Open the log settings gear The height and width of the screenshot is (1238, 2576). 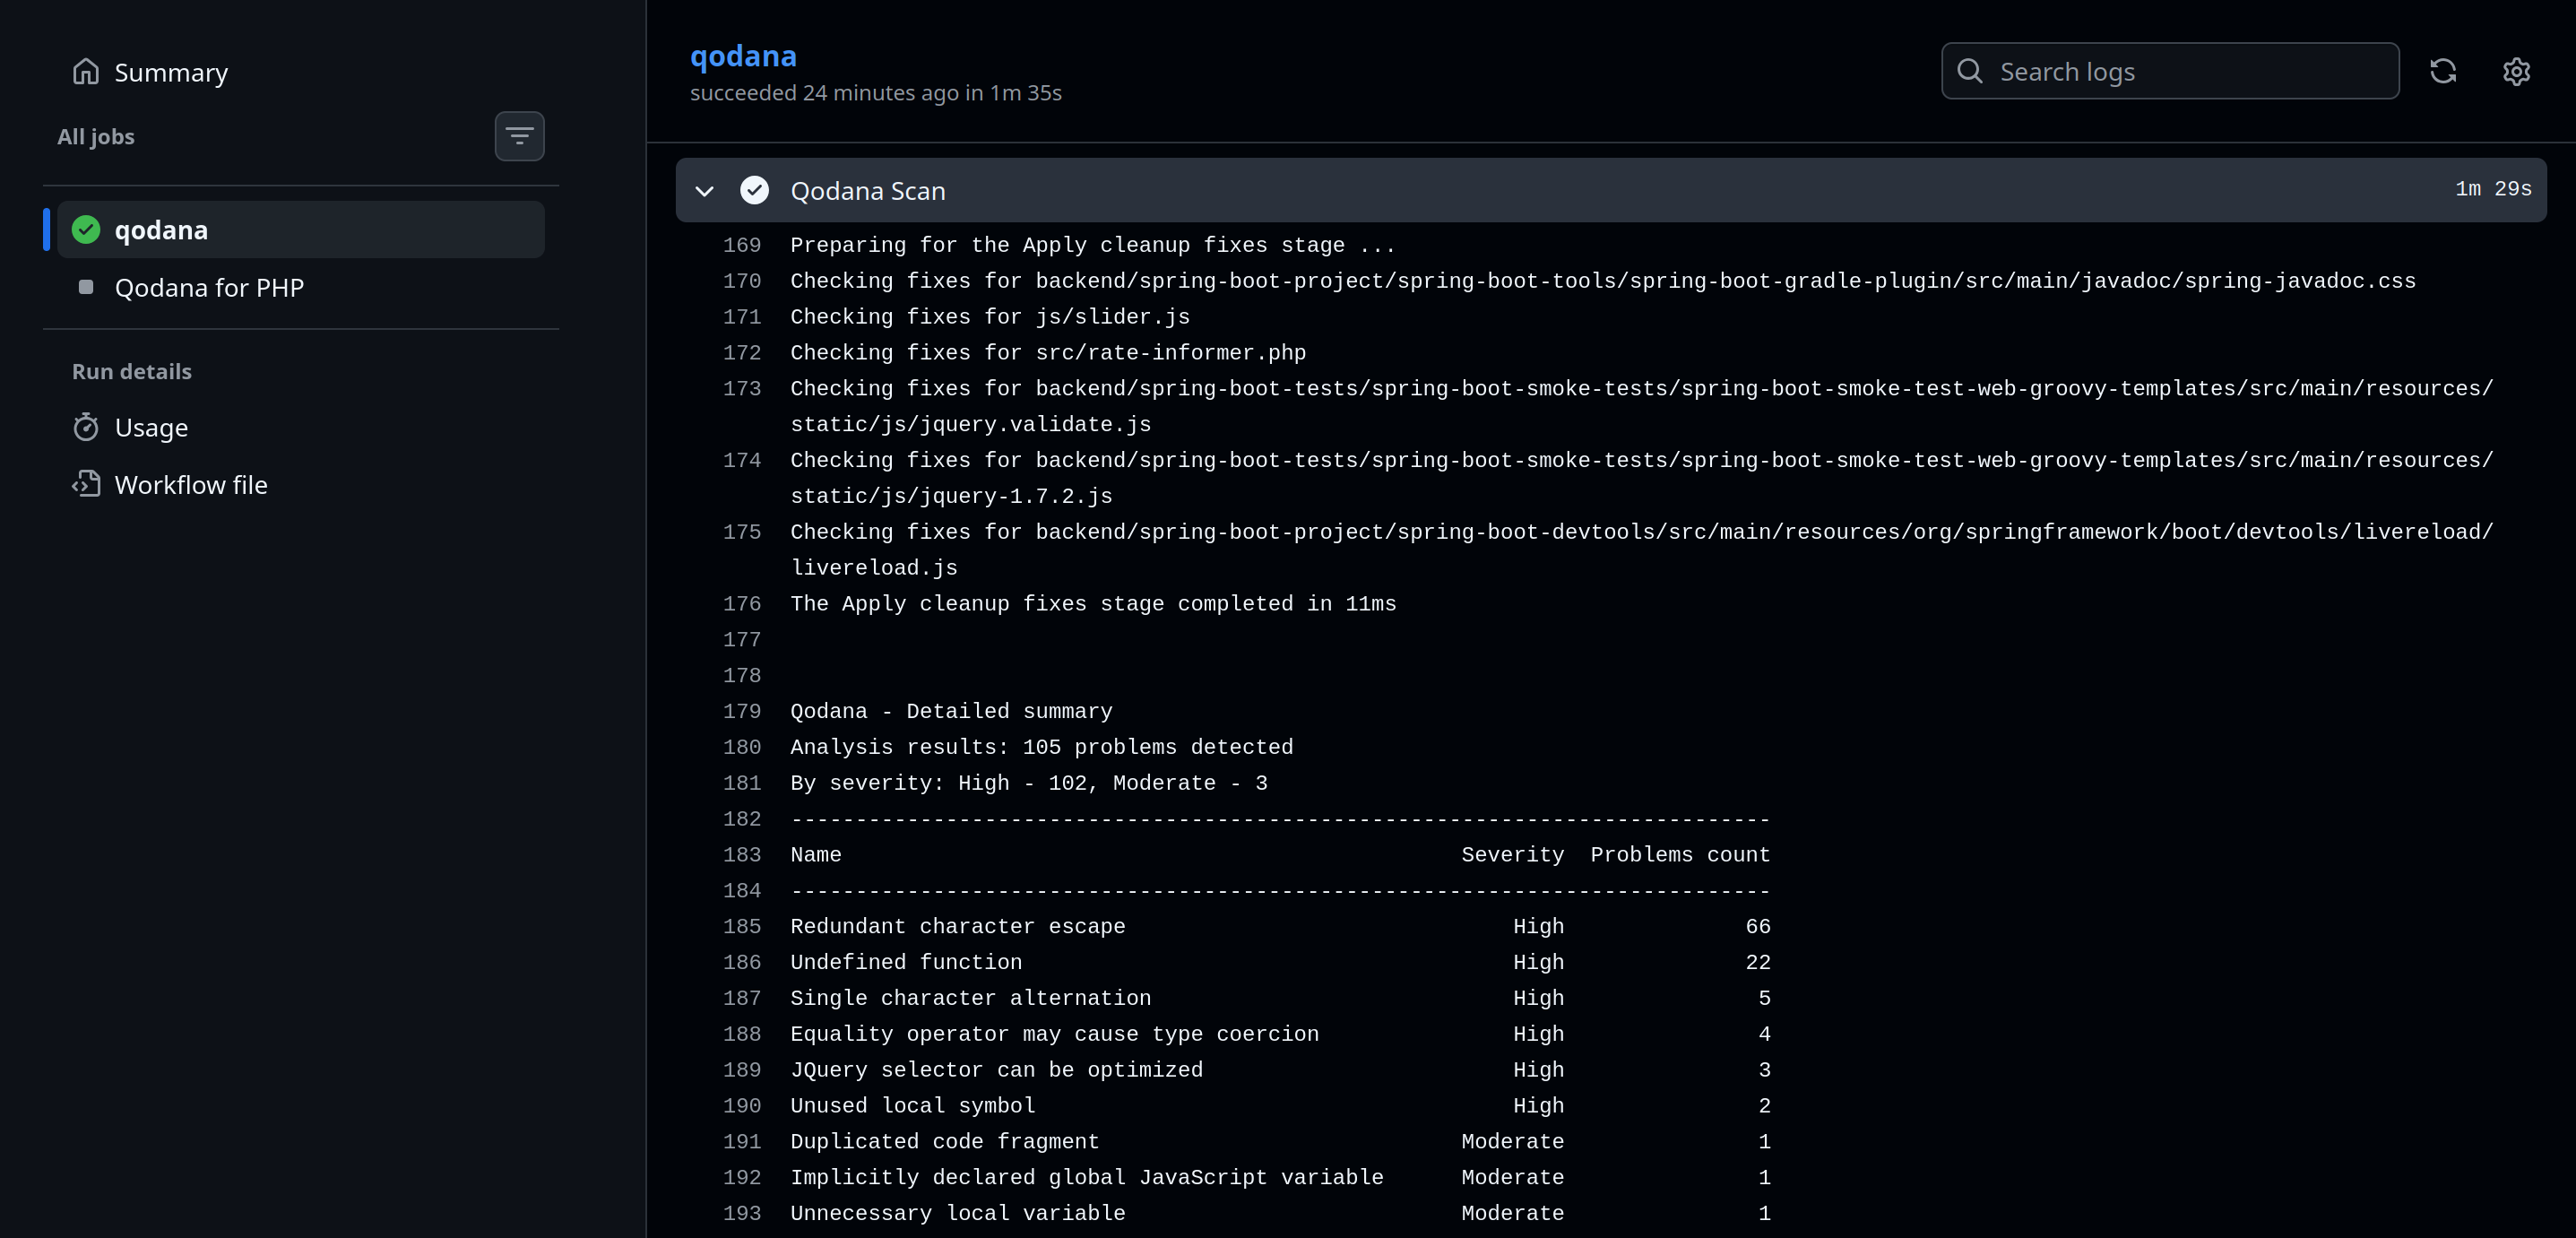(x=2516, y=71)
